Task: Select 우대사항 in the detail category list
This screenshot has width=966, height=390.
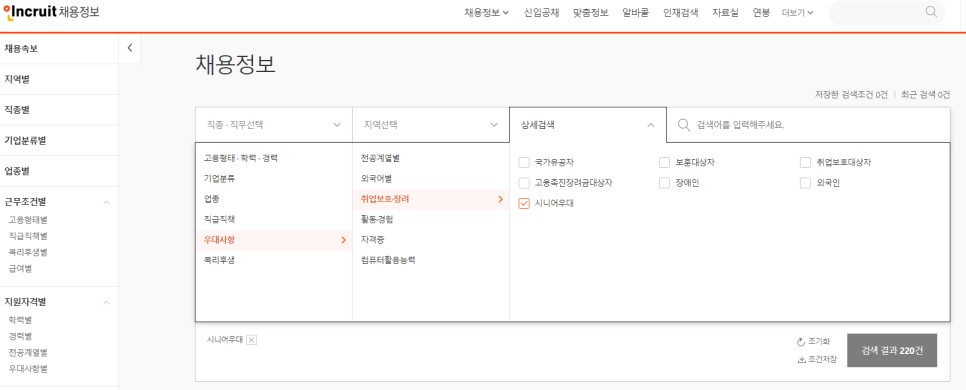Action: pyautogui.click(x=274, y=240)
